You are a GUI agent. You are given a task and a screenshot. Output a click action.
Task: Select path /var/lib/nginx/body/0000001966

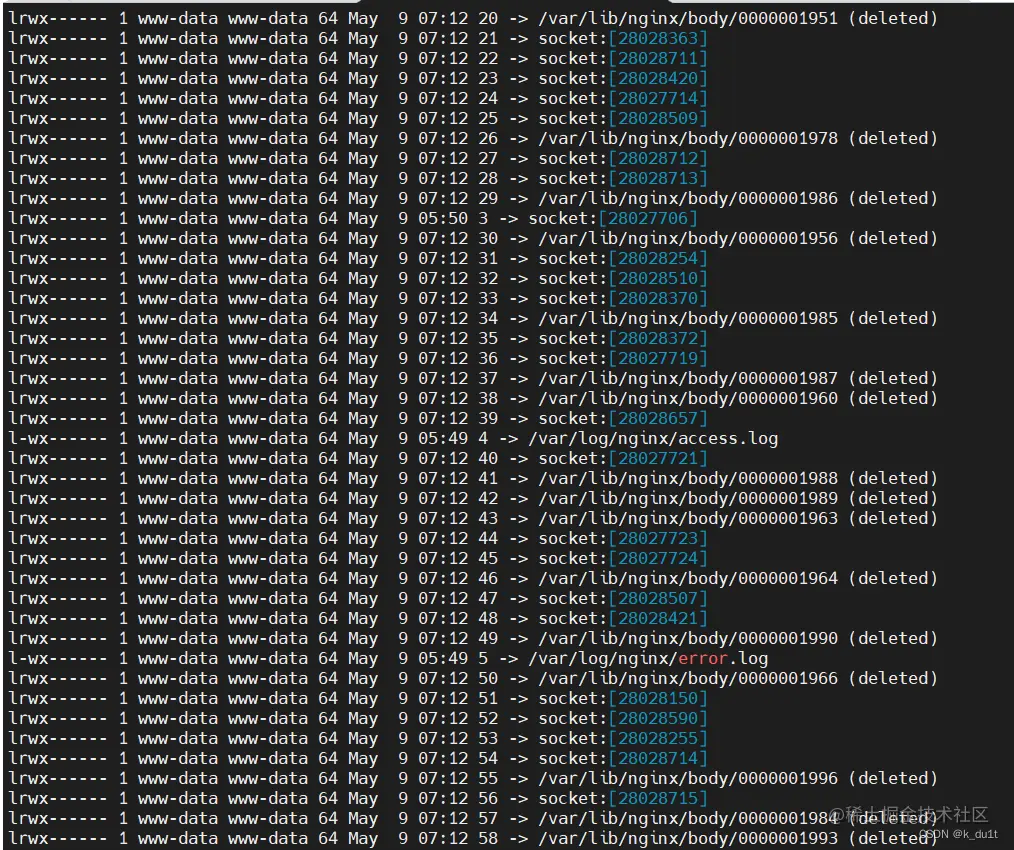click(688, 679)
